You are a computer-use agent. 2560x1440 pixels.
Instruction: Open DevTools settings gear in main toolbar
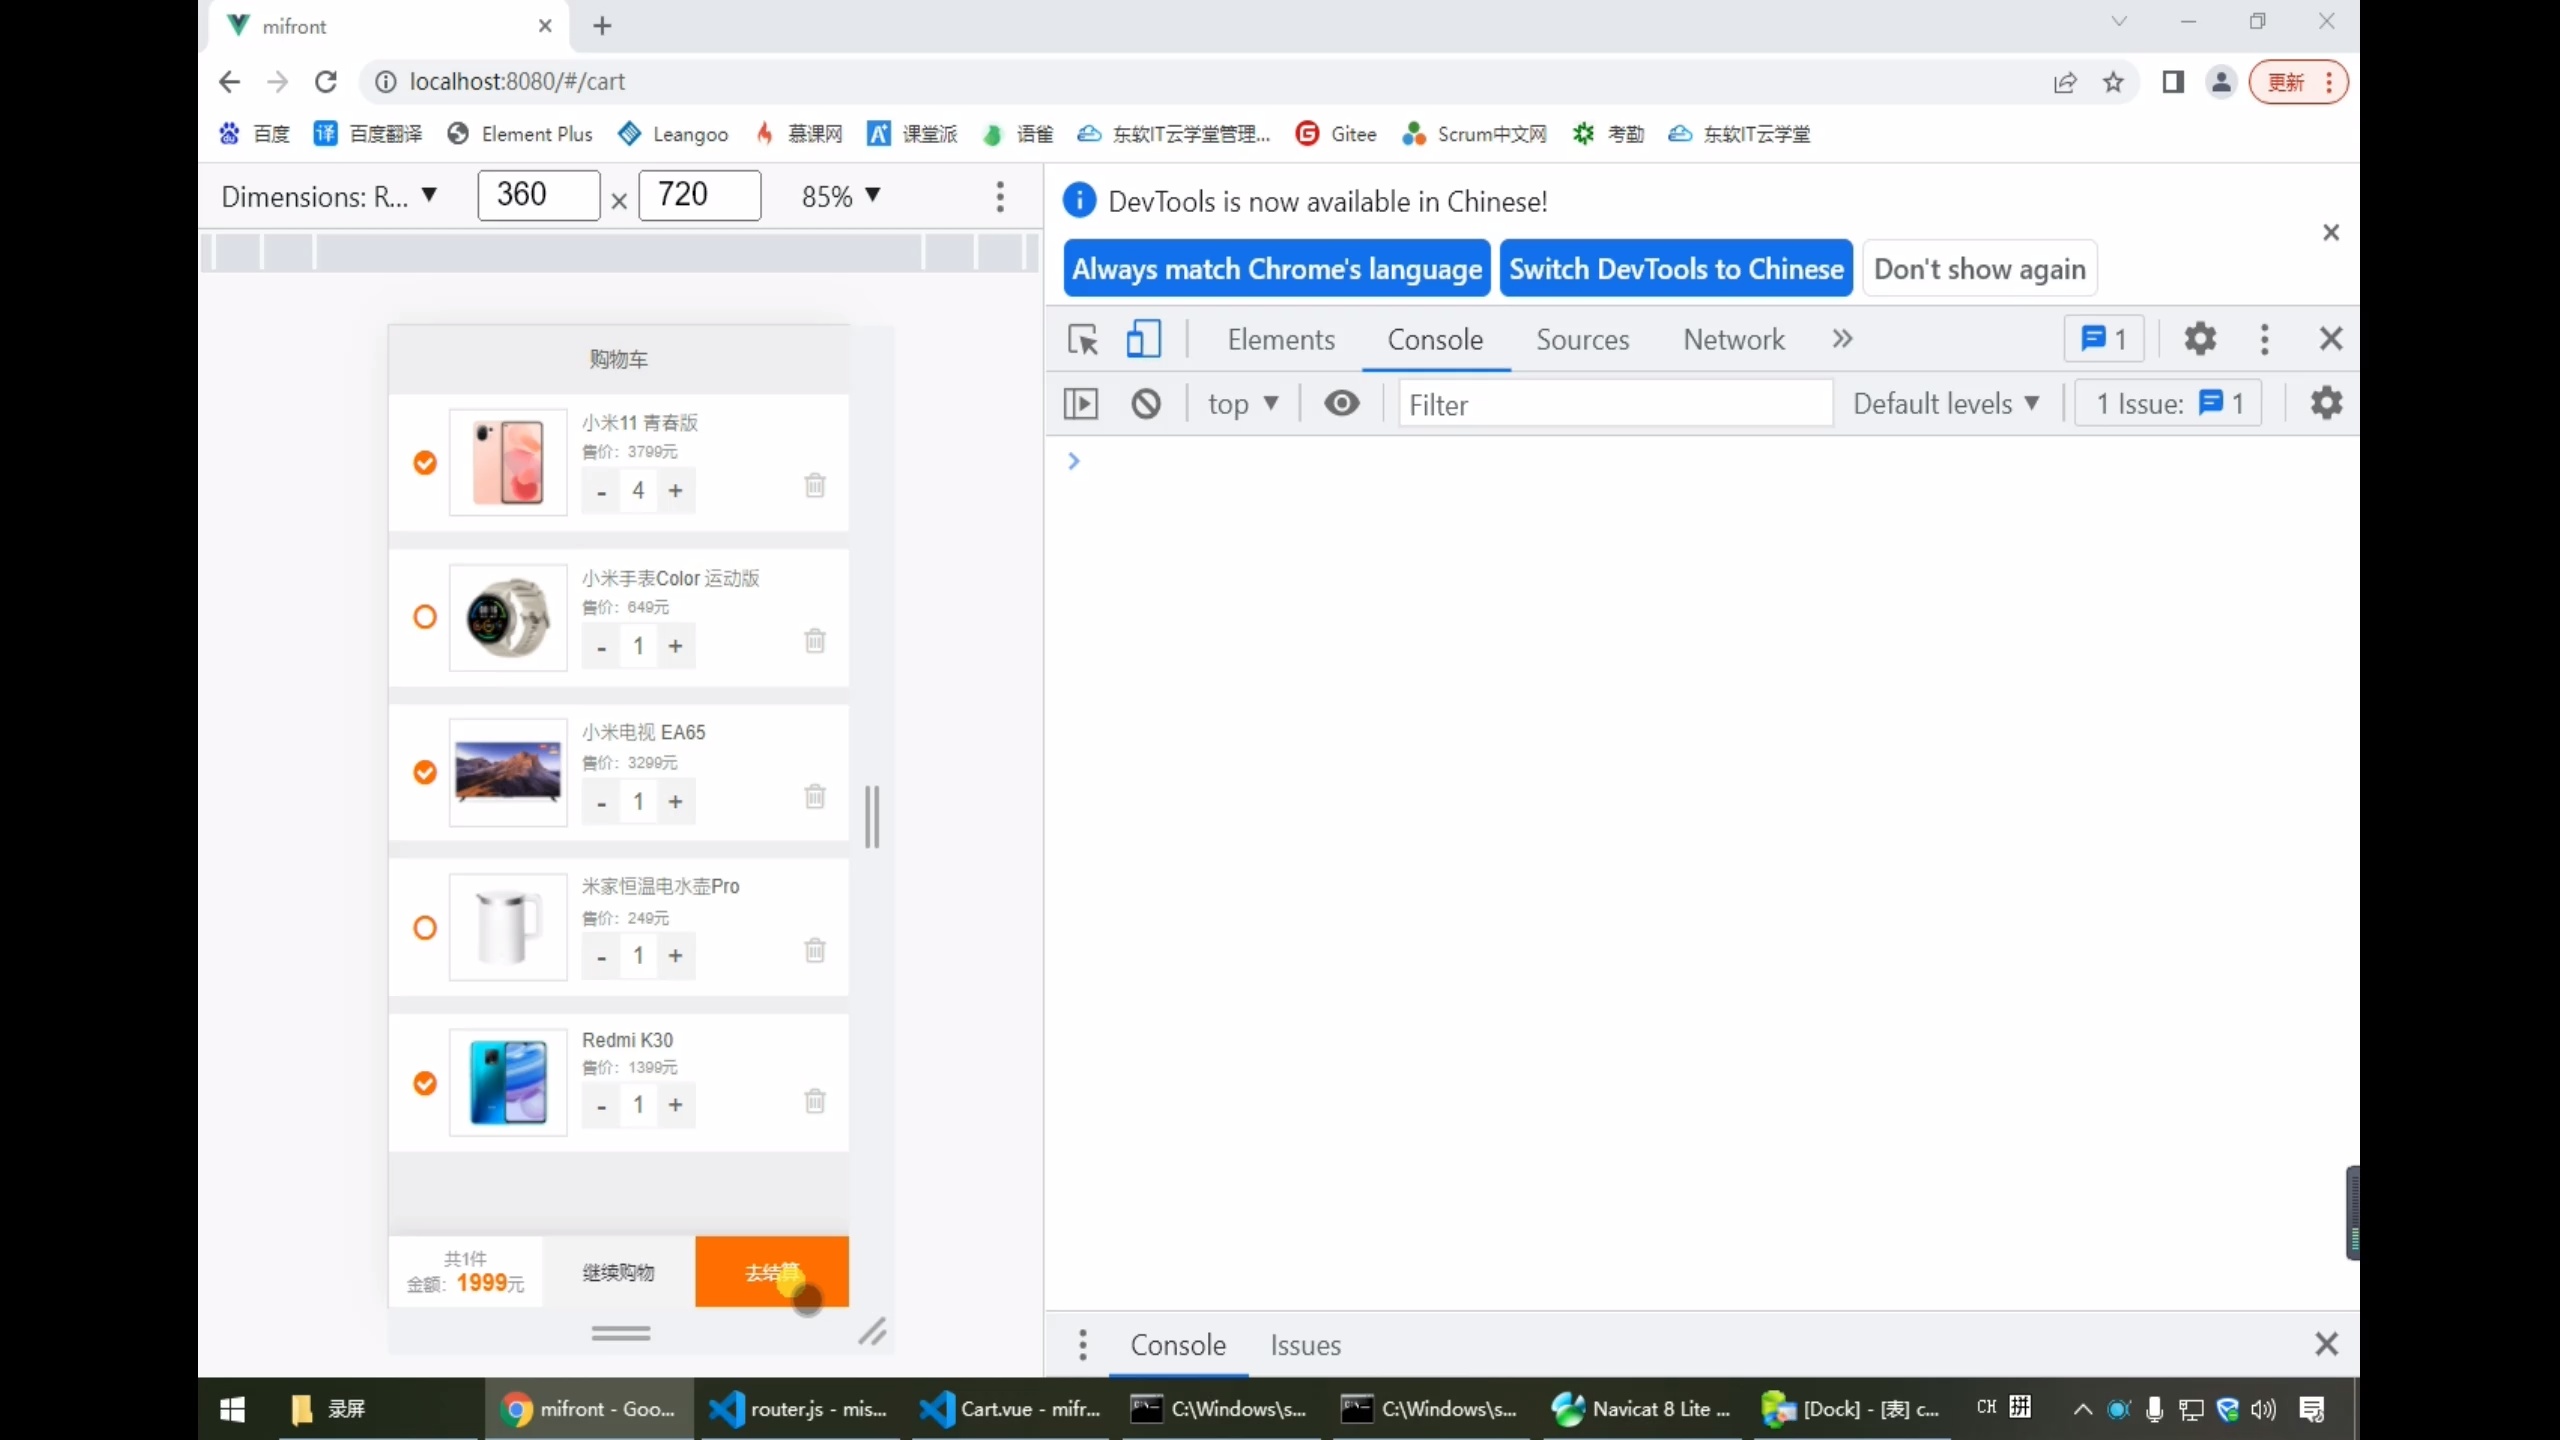click(x=2199, y=339)
